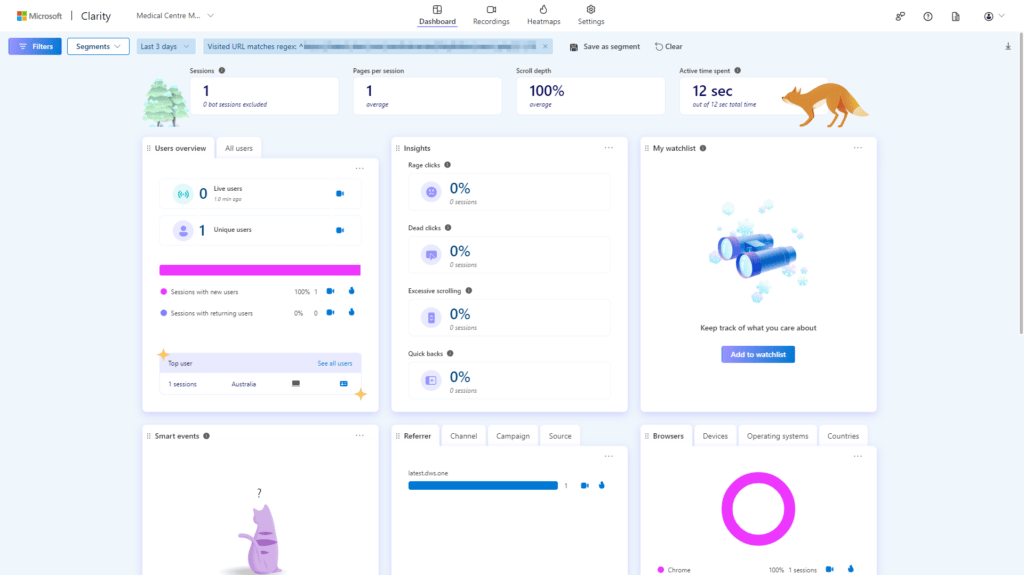Remove the Visited URL regex filter

click(545, 46)
